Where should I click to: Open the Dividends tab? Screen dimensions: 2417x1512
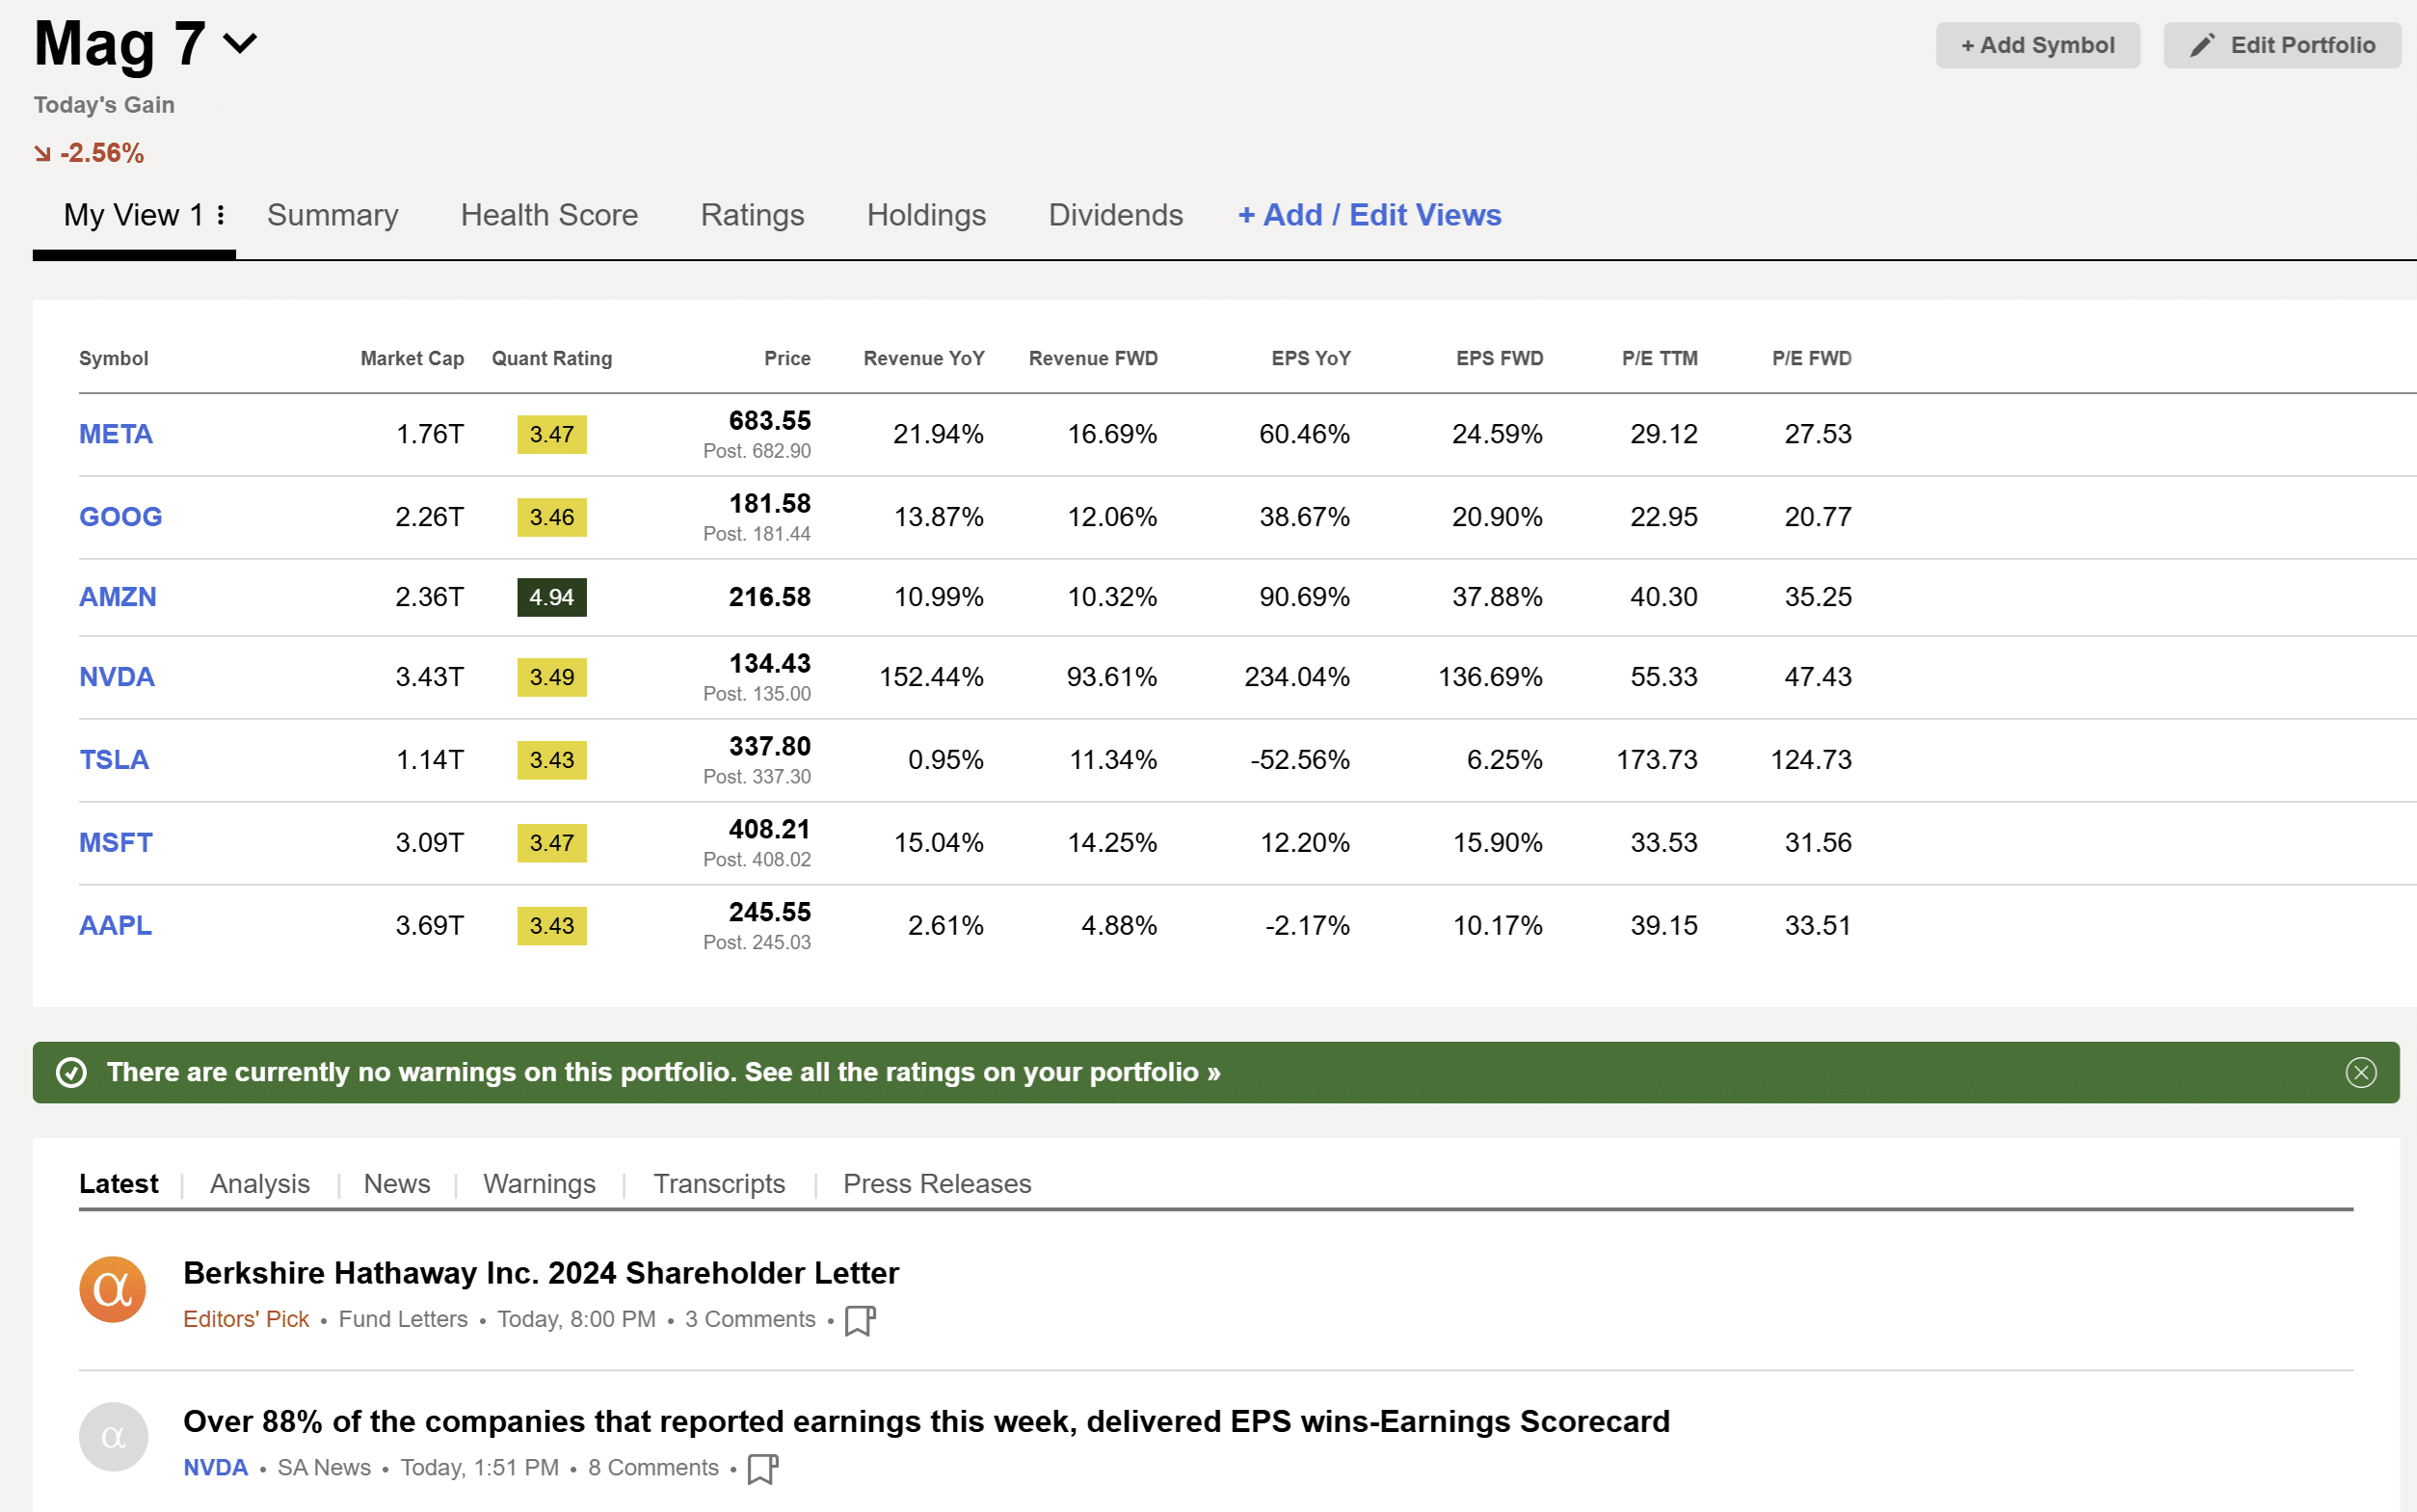1115,214
